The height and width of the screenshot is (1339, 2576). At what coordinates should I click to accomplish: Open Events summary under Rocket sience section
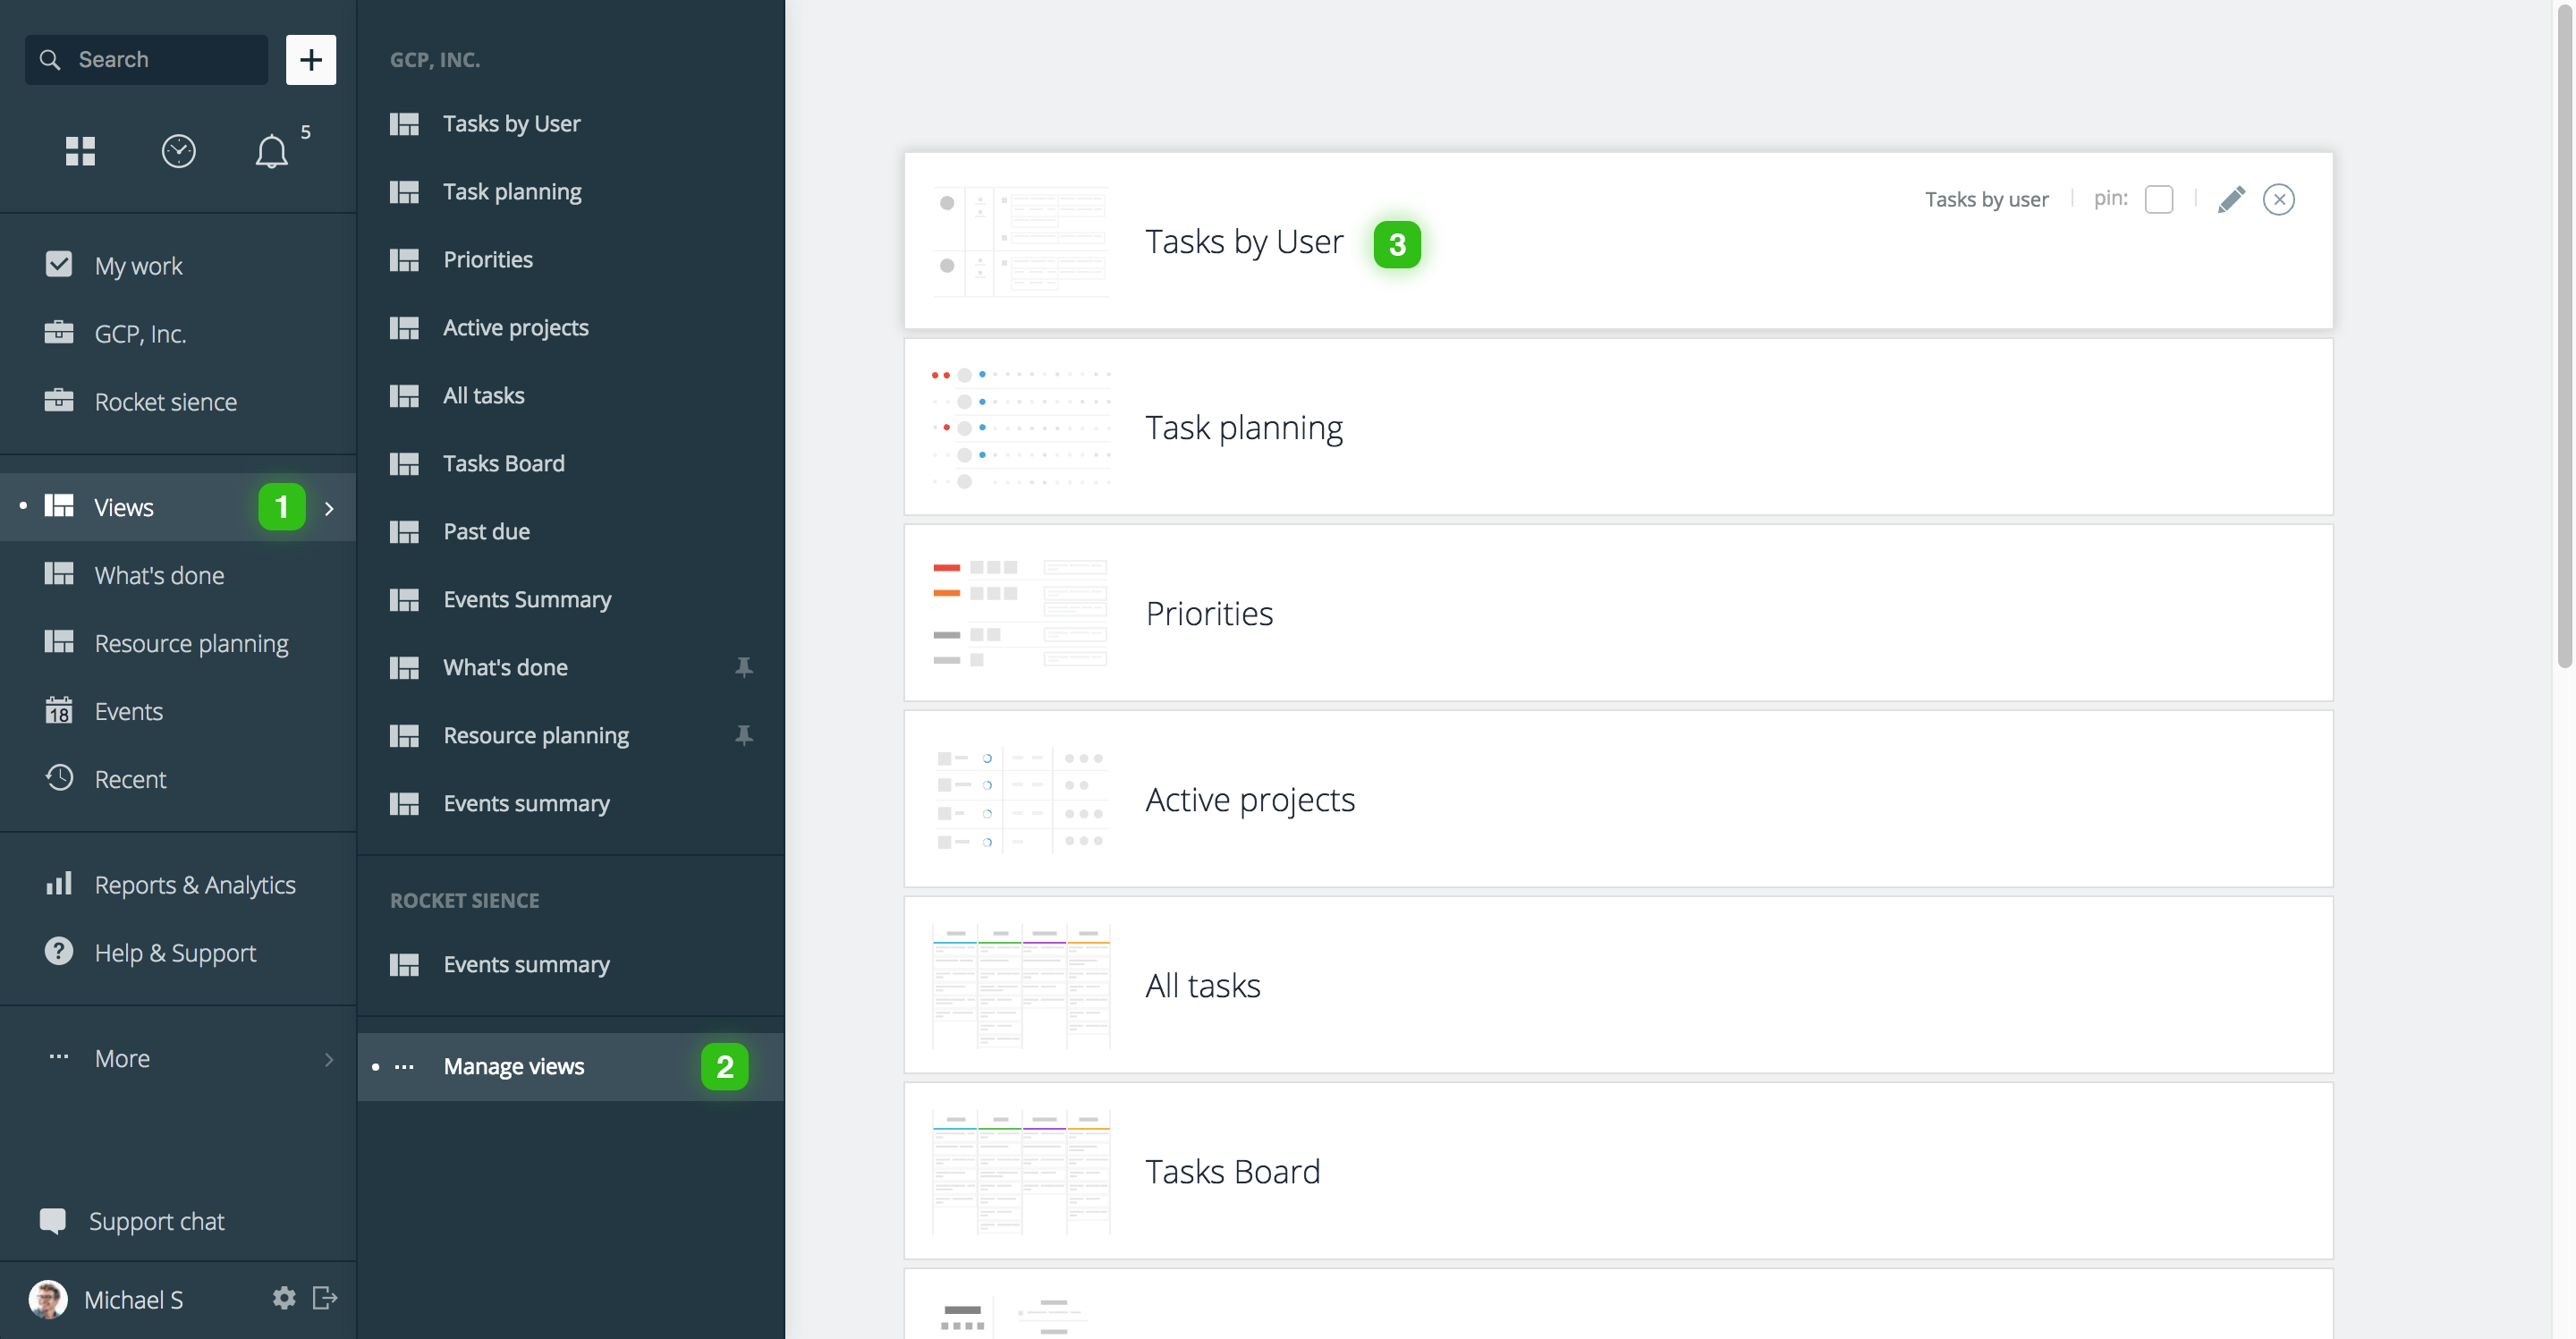[571, 965]
